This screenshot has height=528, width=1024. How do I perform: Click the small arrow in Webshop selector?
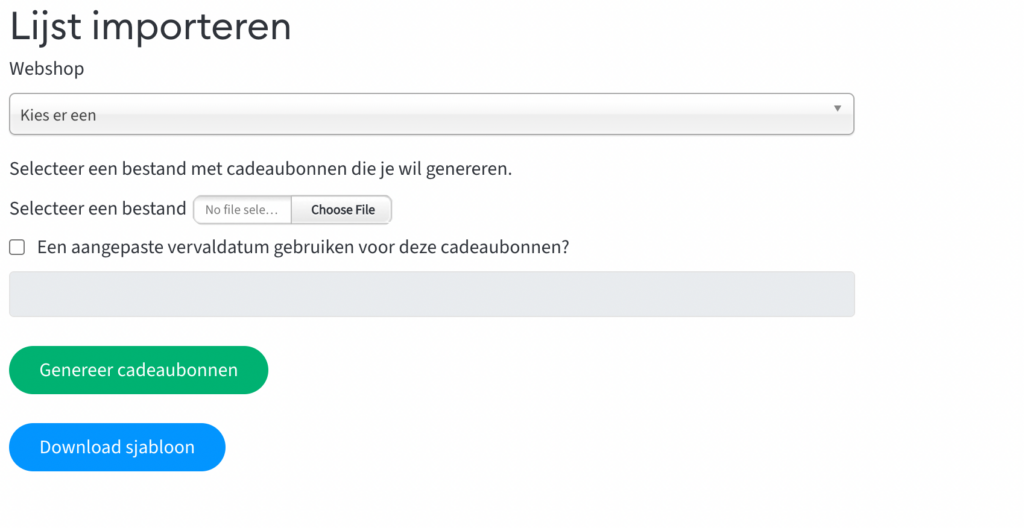coord(837,108)
